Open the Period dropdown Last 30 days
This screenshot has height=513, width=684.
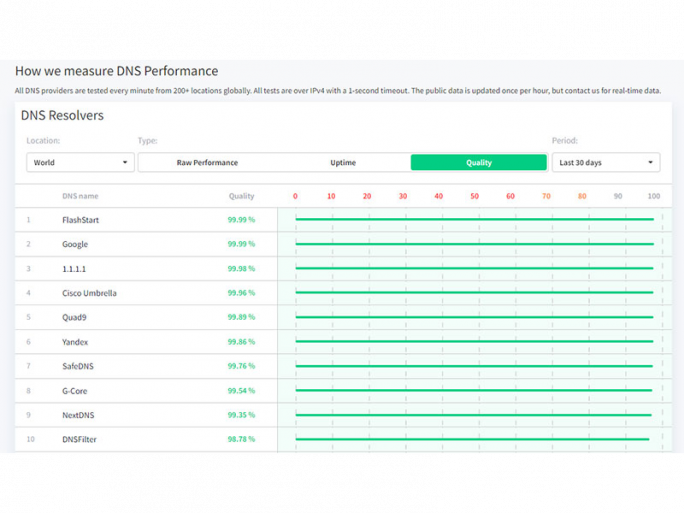pyautogui.click(x=606, y=162)
